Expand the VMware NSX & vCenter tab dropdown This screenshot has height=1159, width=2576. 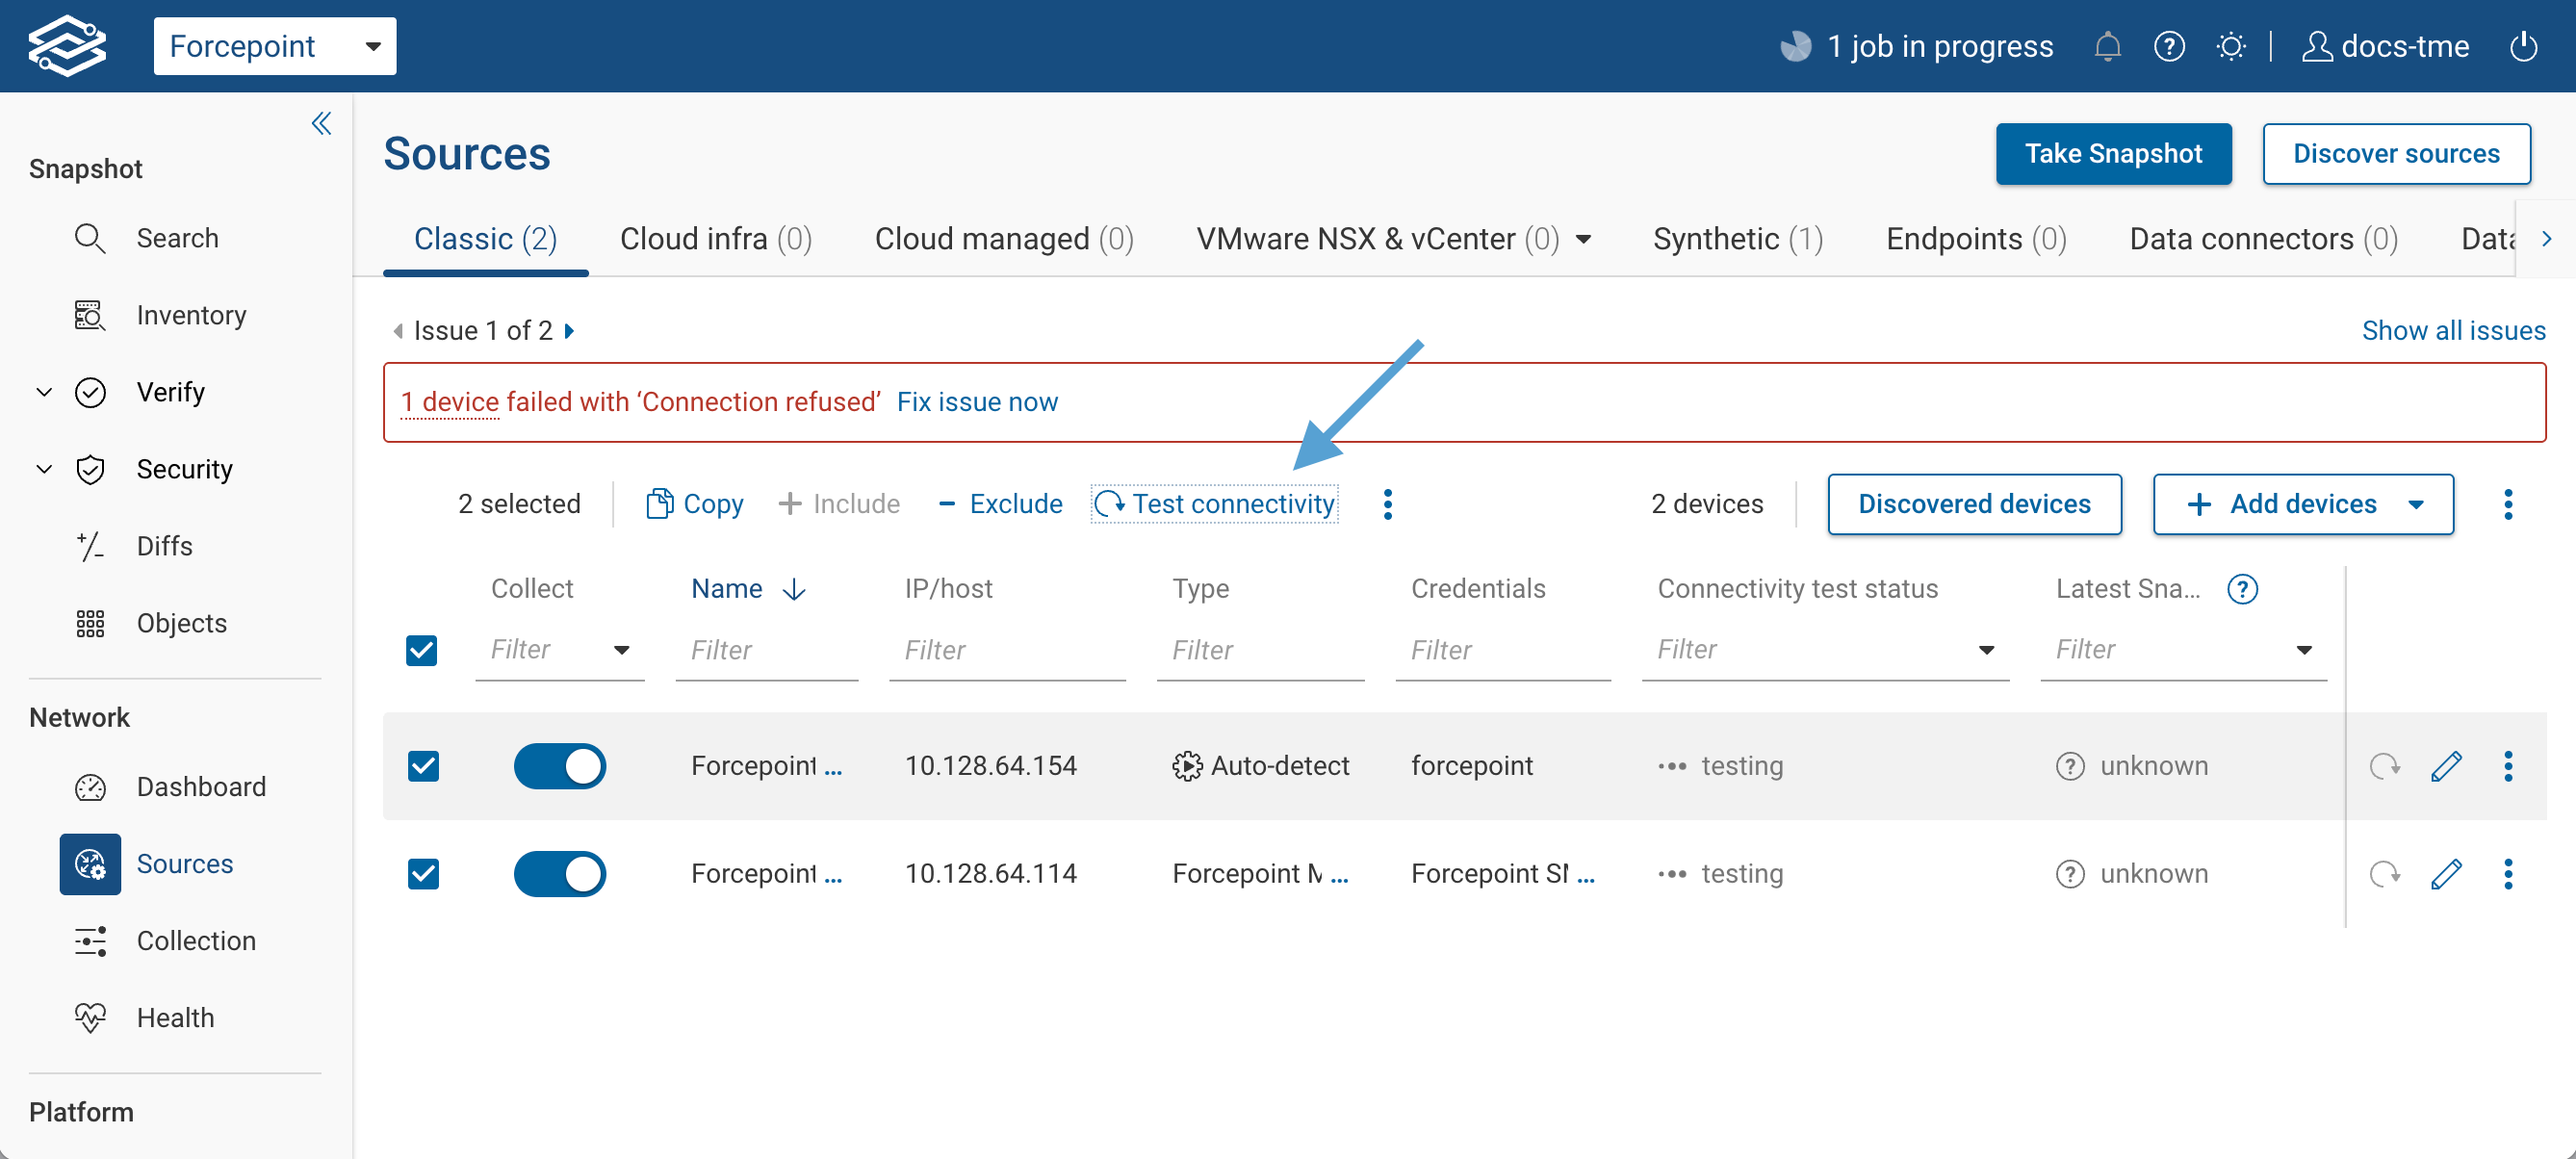click(x=1584, y=239)
